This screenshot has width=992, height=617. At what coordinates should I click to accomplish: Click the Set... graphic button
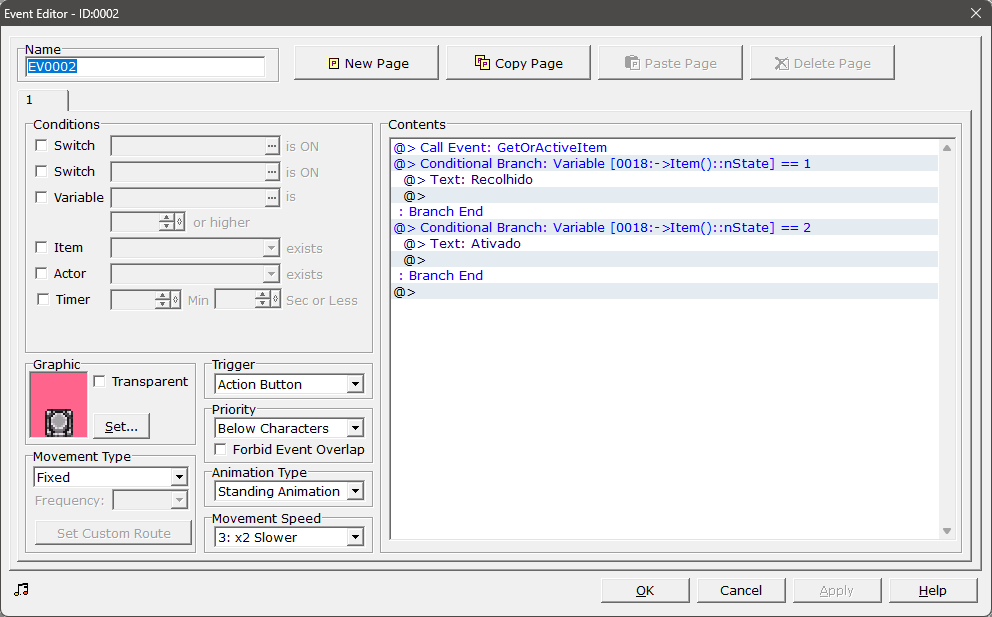click(121, 426)
